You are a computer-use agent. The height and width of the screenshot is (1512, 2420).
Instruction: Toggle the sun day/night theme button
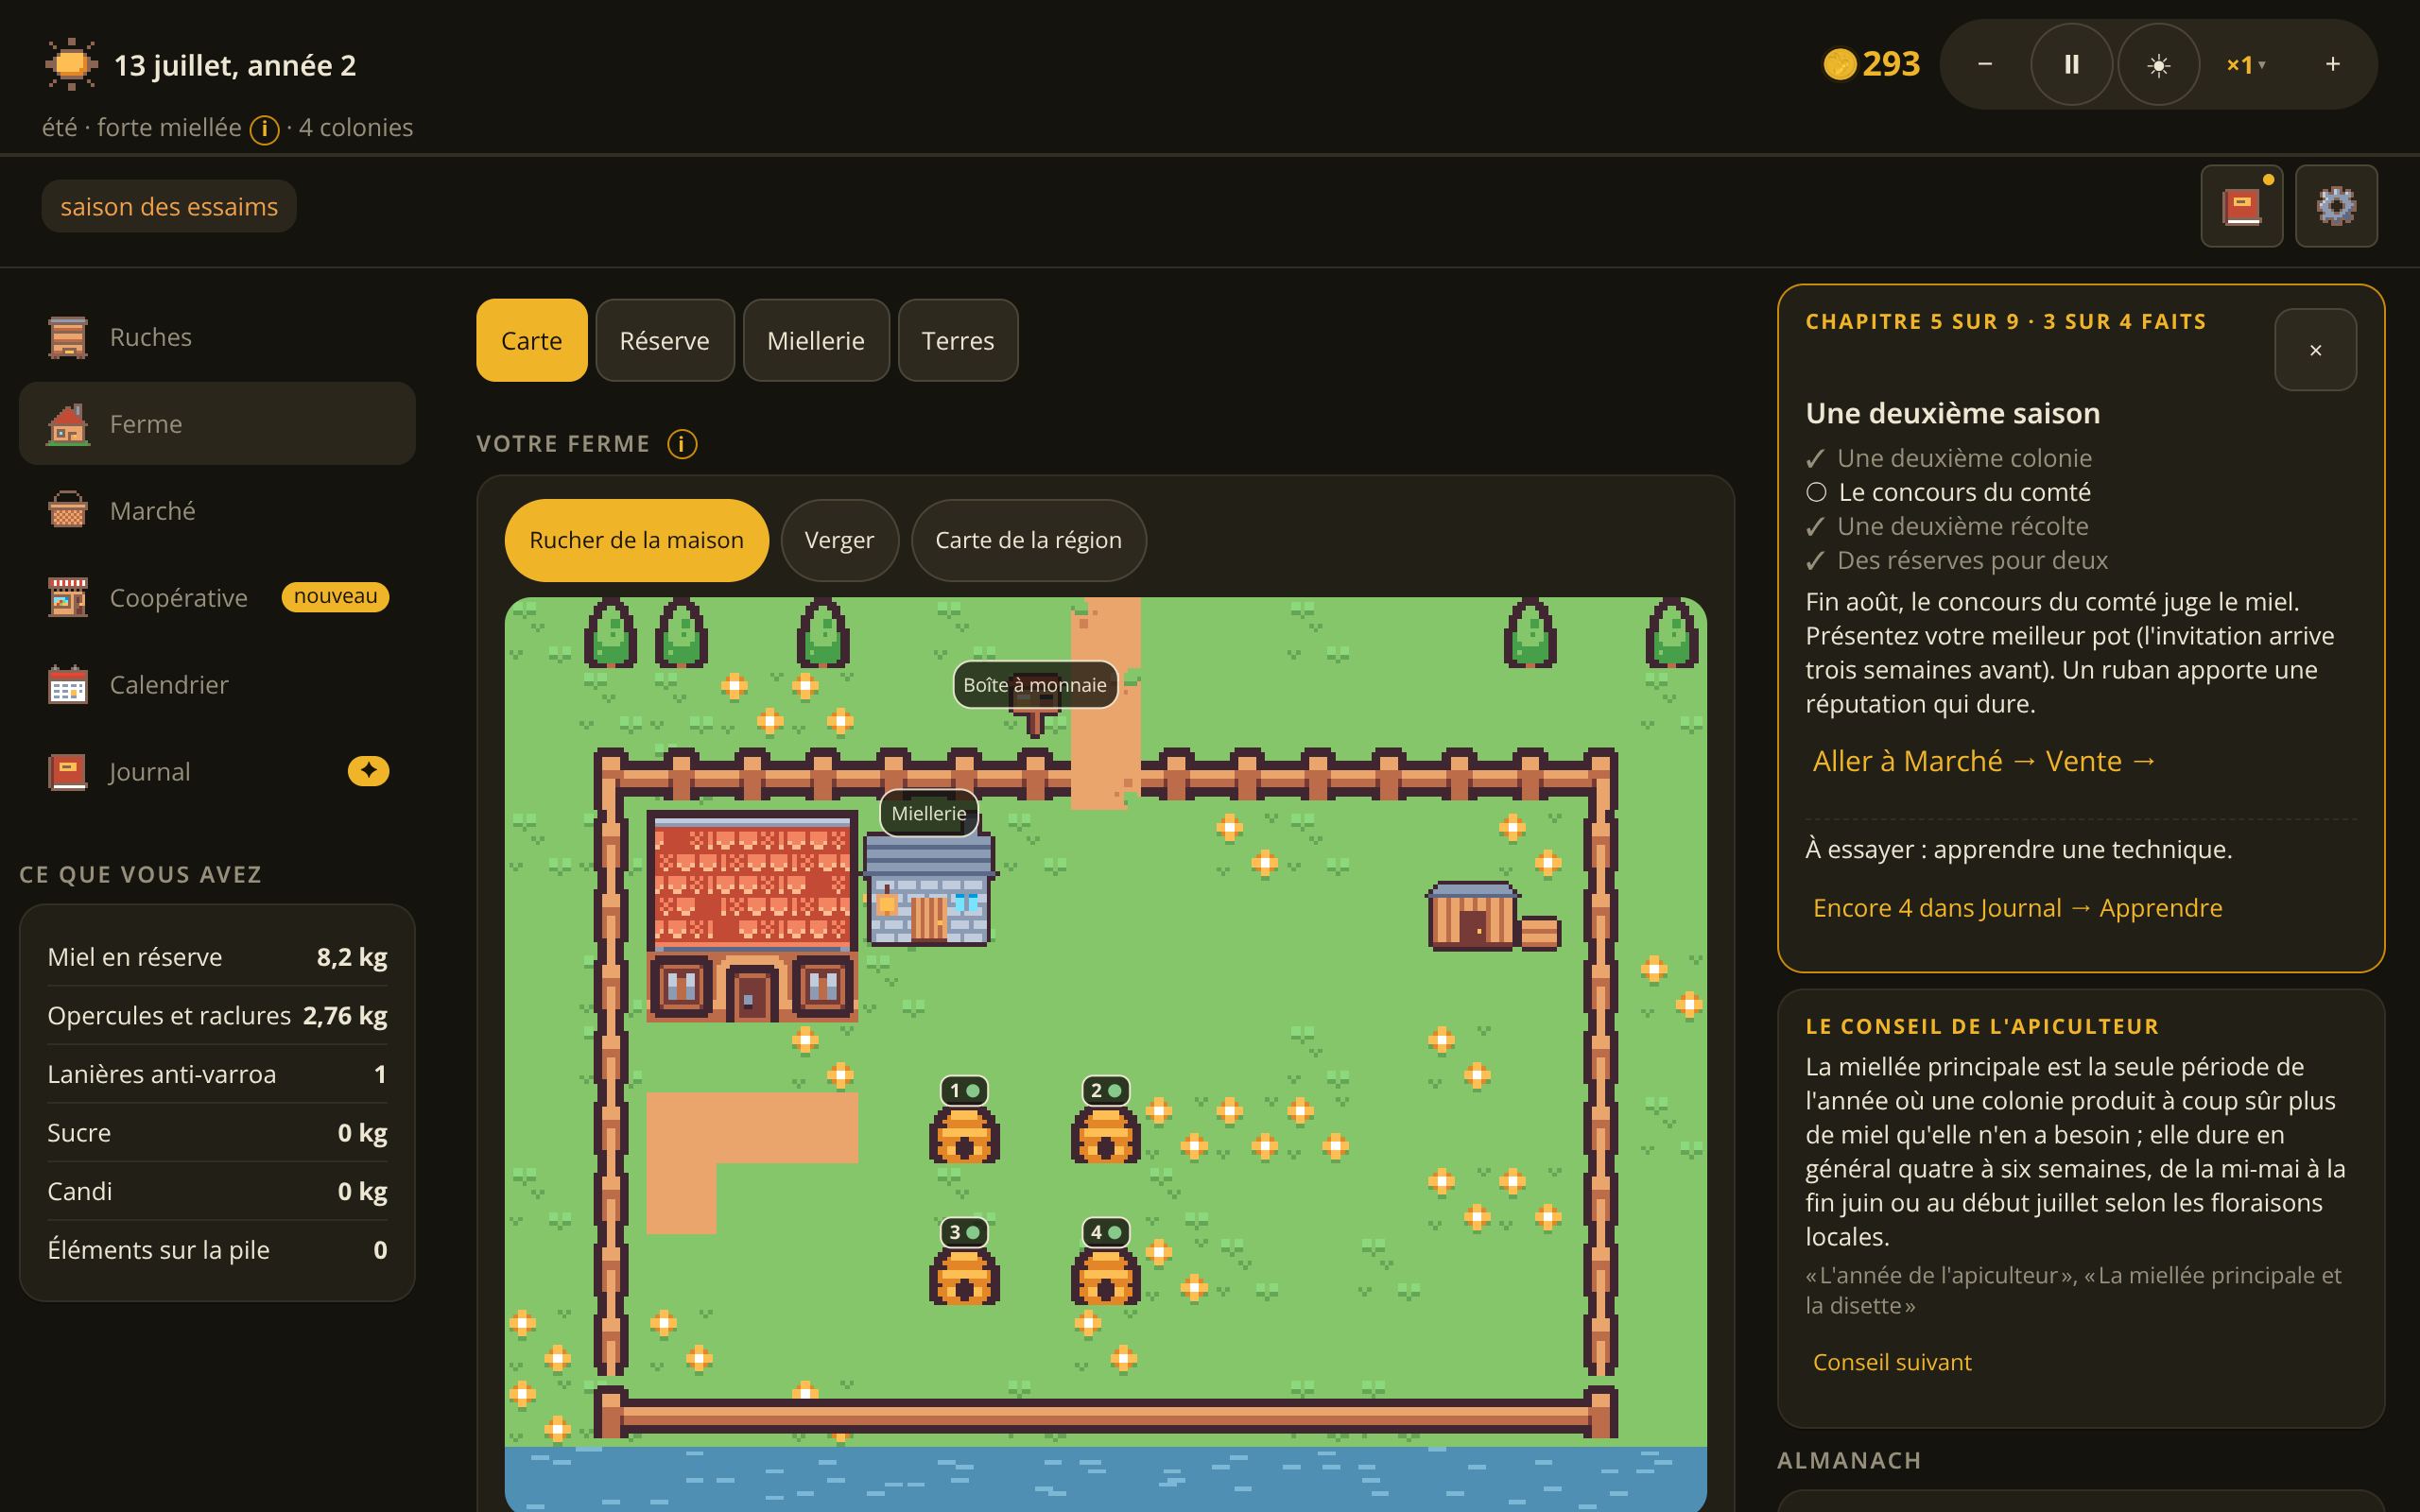coord(2158,65)
